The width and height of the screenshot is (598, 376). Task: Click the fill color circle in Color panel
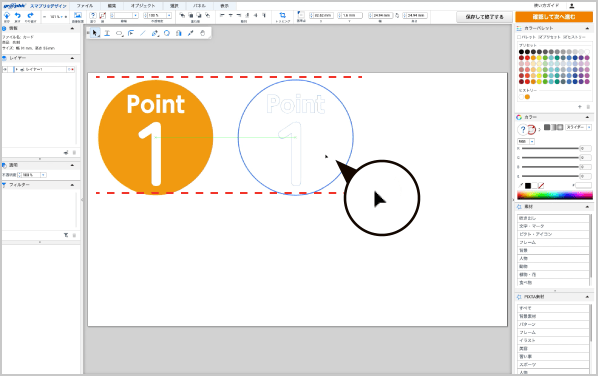[522, 130]
